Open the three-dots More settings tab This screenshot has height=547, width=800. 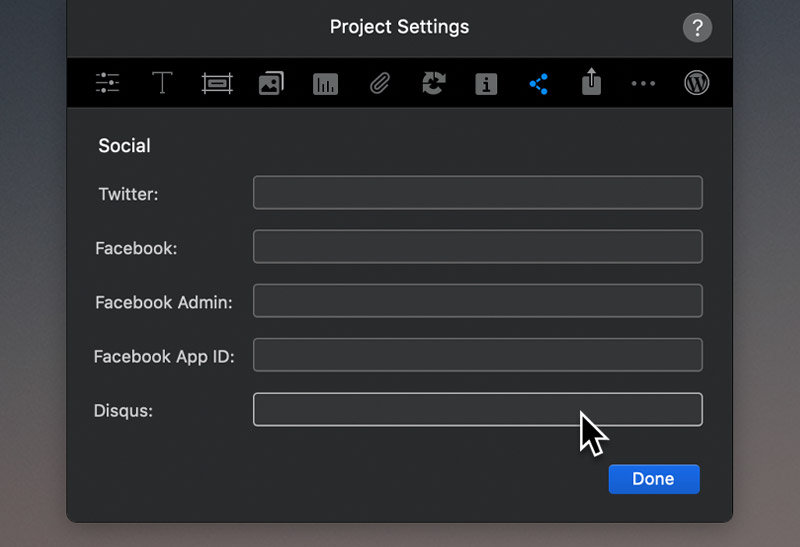pos(643,83)
